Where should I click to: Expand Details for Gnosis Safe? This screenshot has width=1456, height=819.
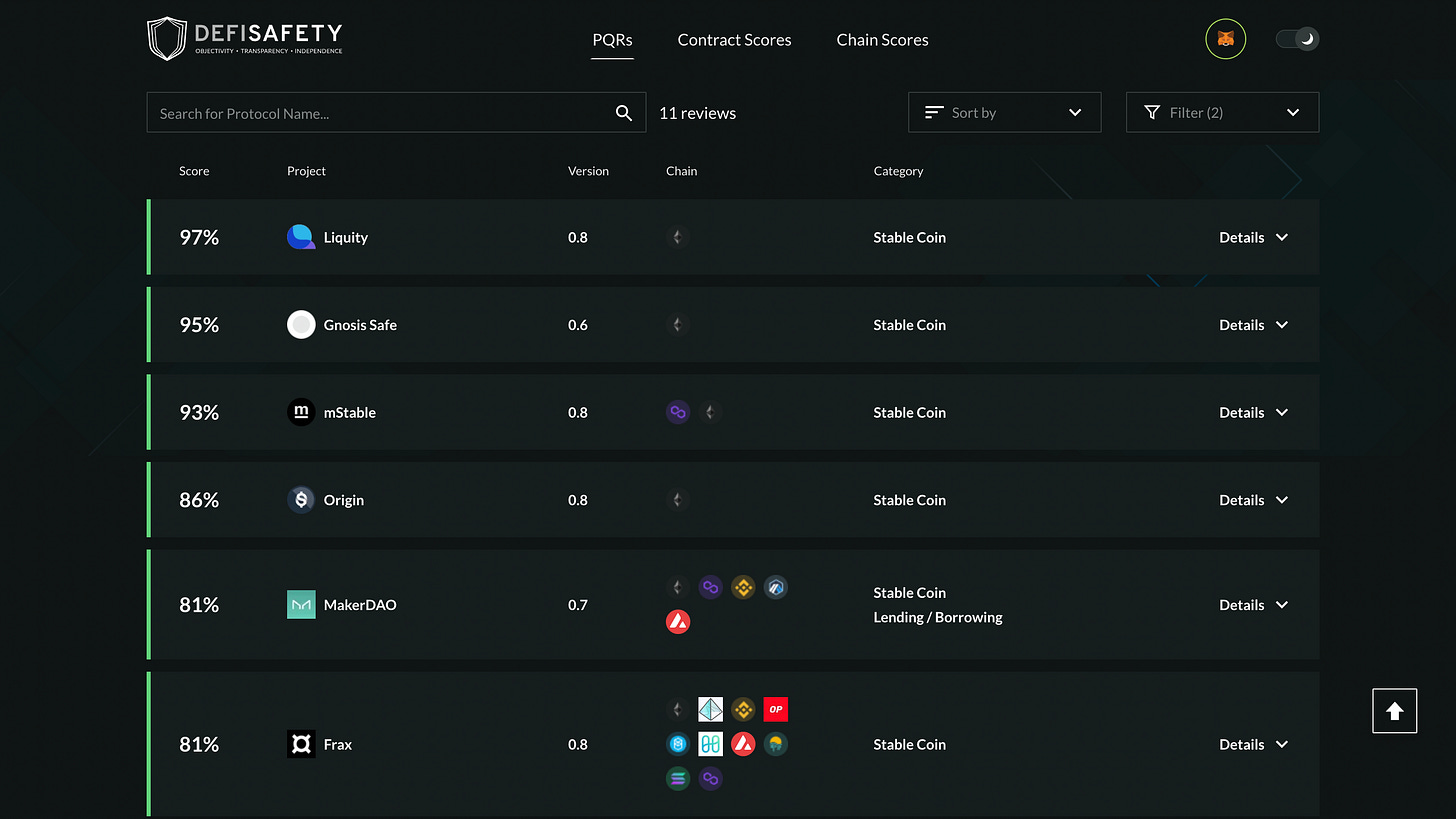click(1253, 325)
